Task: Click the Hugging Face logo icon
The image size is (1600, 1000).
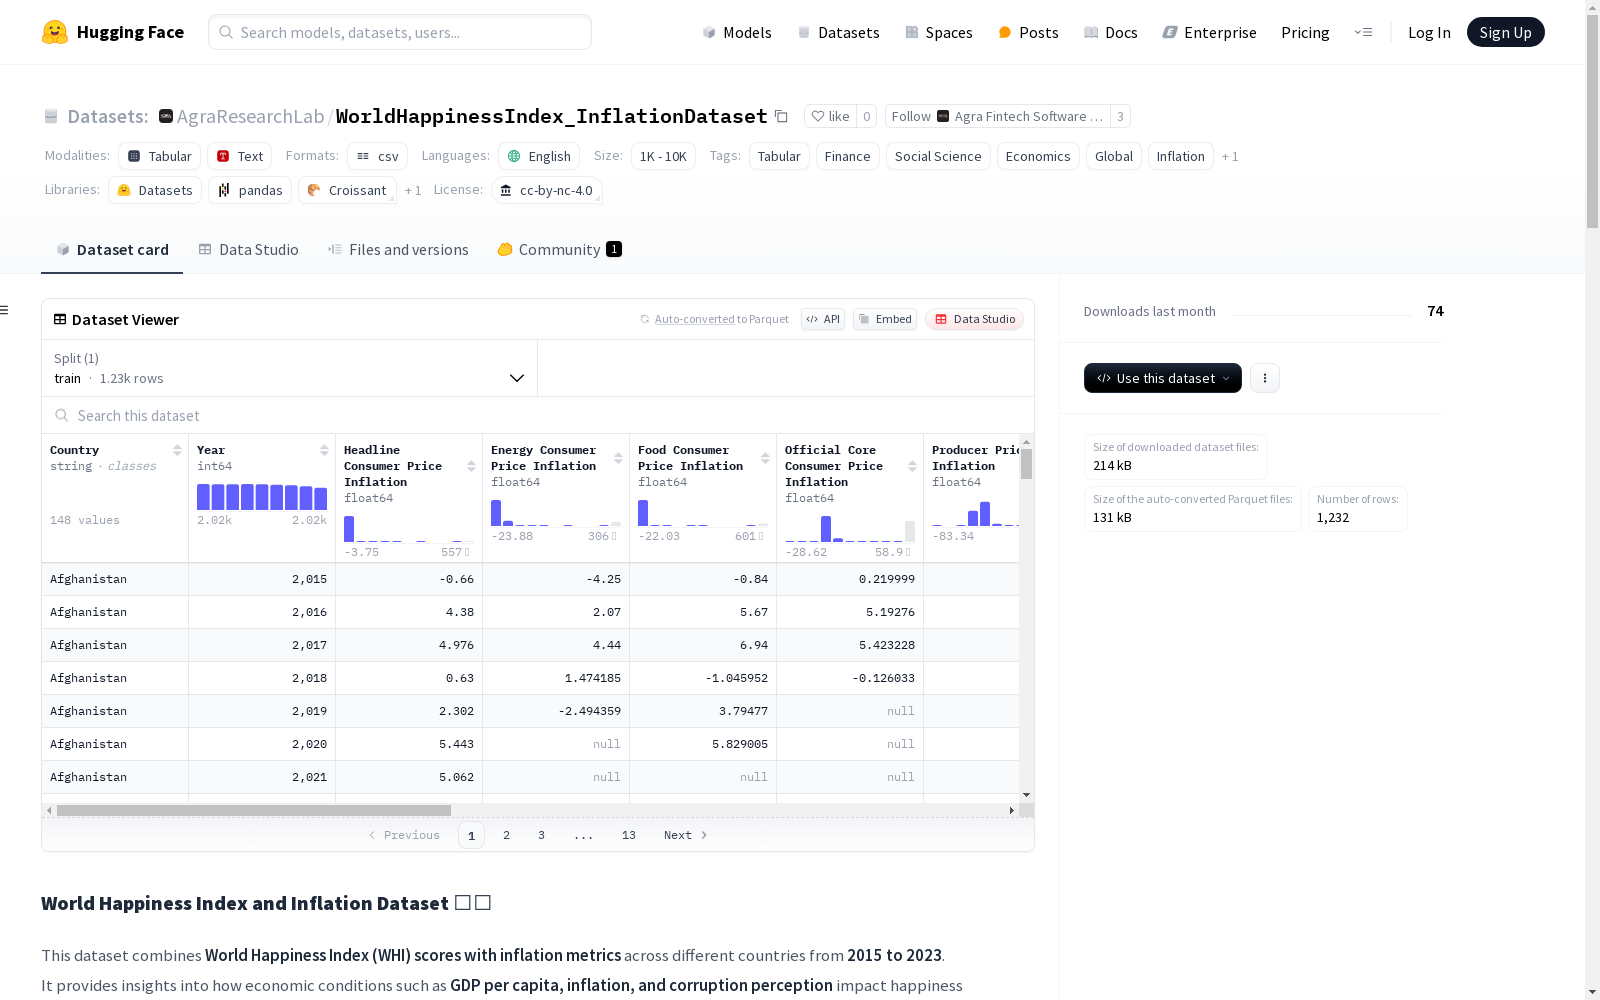Action: tap(55, 32)
